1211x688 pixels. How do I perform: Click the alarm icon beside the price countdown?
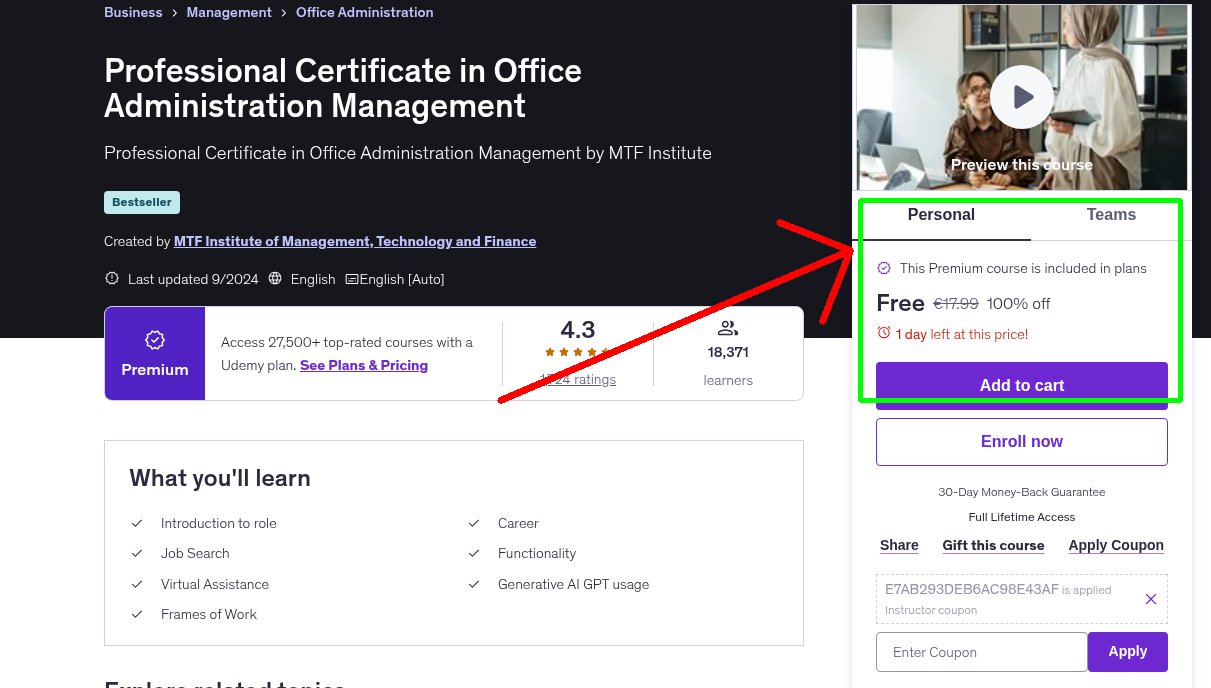pos(884,333)
